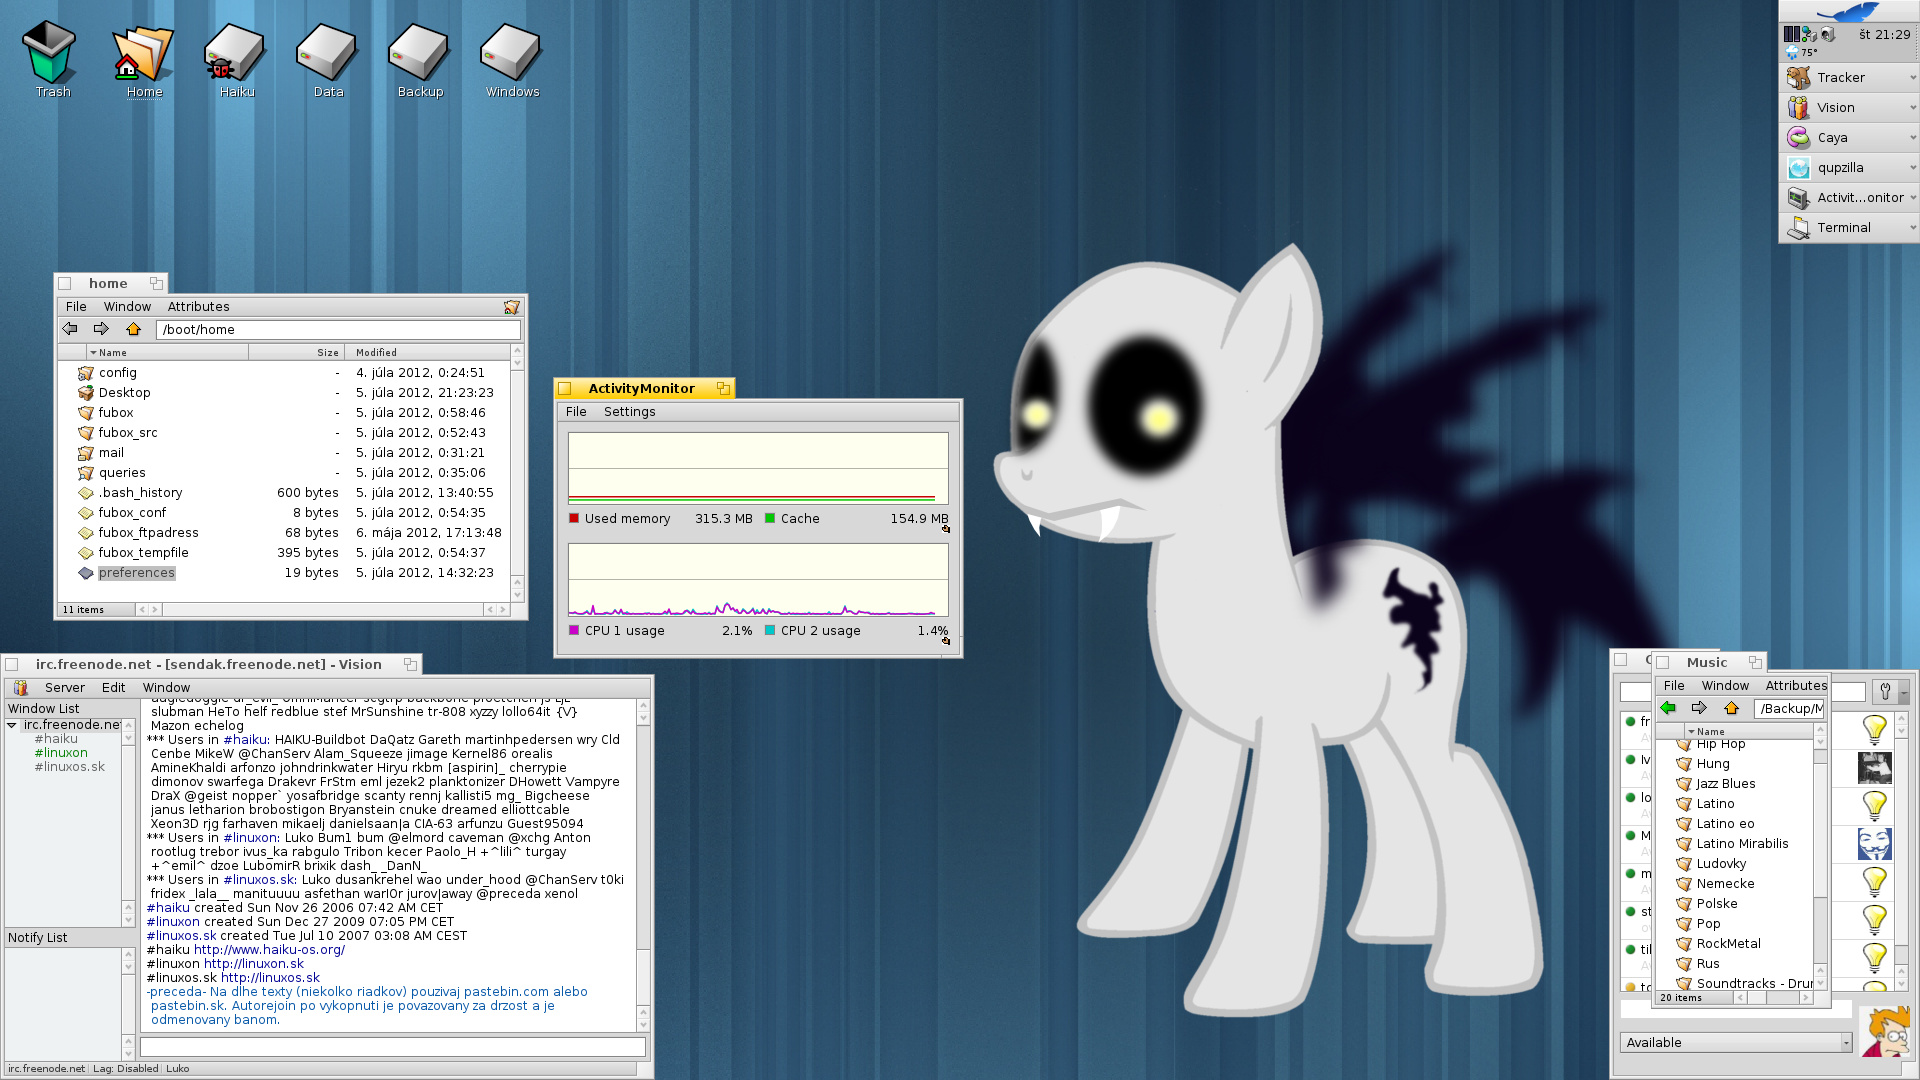
Task: Click the CPU 1 usage magenta swatch
Action: click(574, 630)
